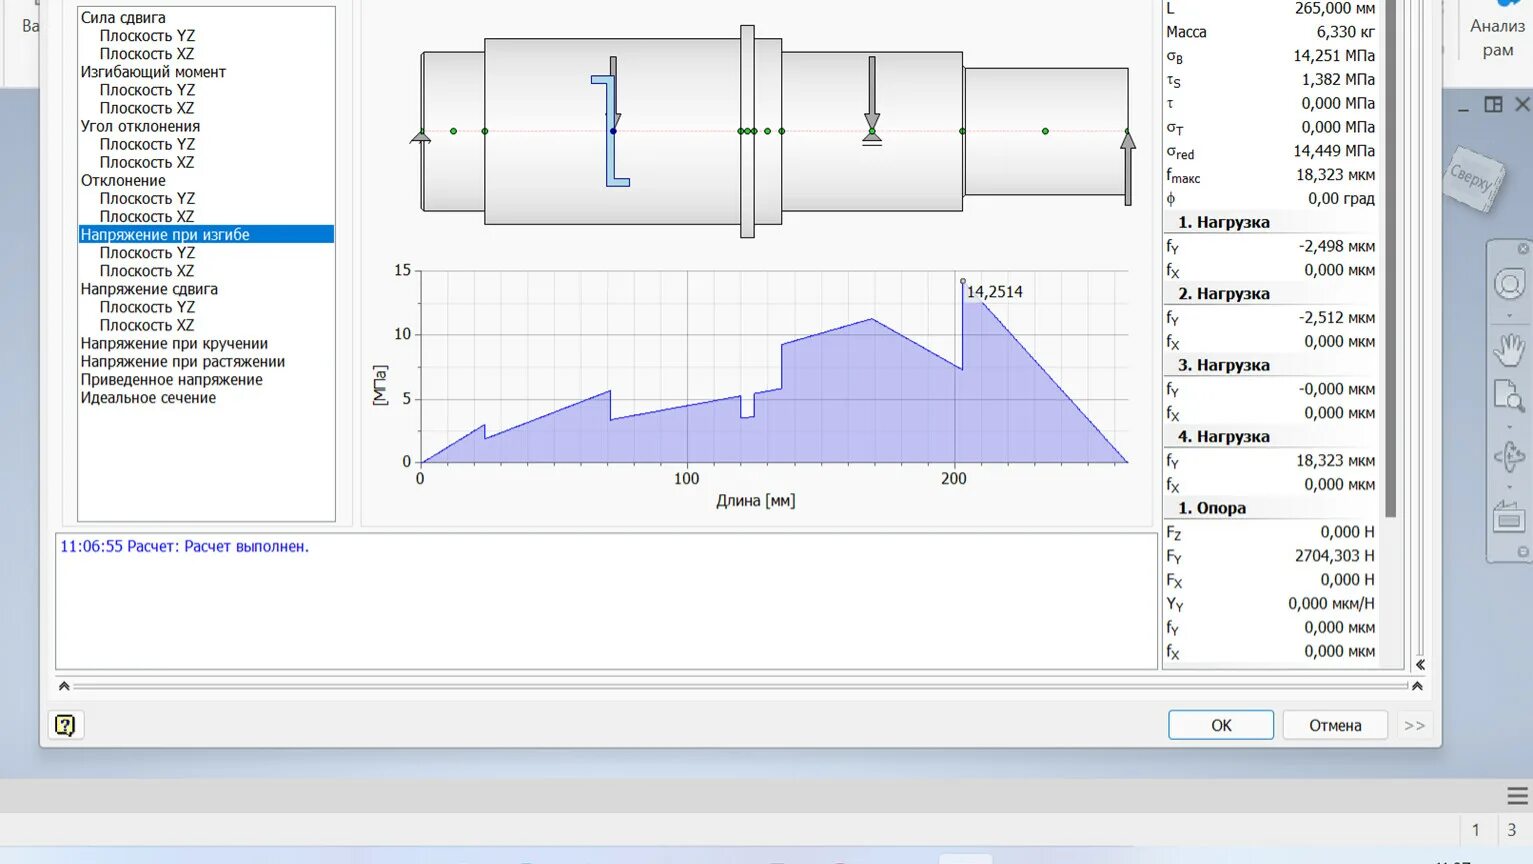This screenshot has height=864, width=1533.
Task: Select Изгибающий момент graph
Action: (153, 71)
